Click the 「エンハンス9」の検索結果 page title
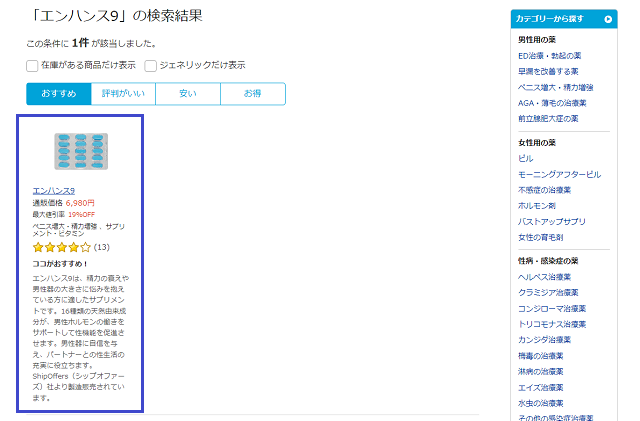This screenshot has height=421, width=640. click(116, 16)
